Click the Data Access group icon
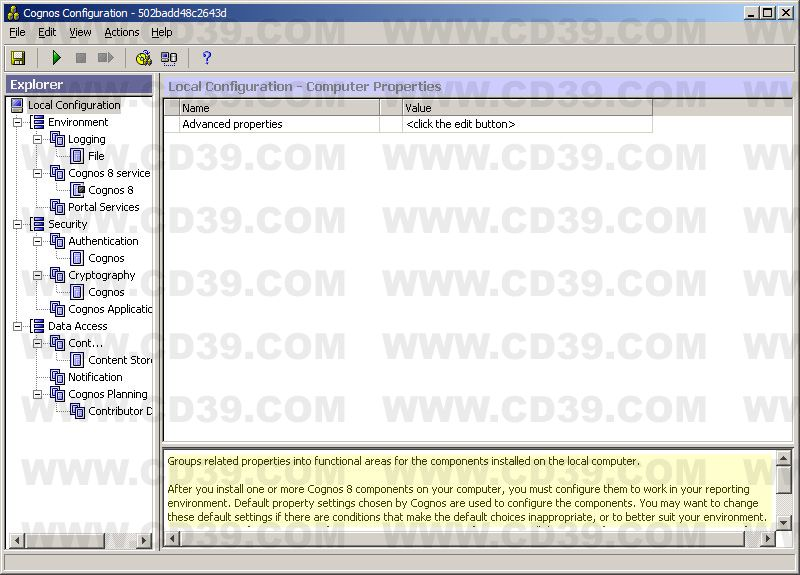This screenshot has width=800, height=575. coord(37,326)
